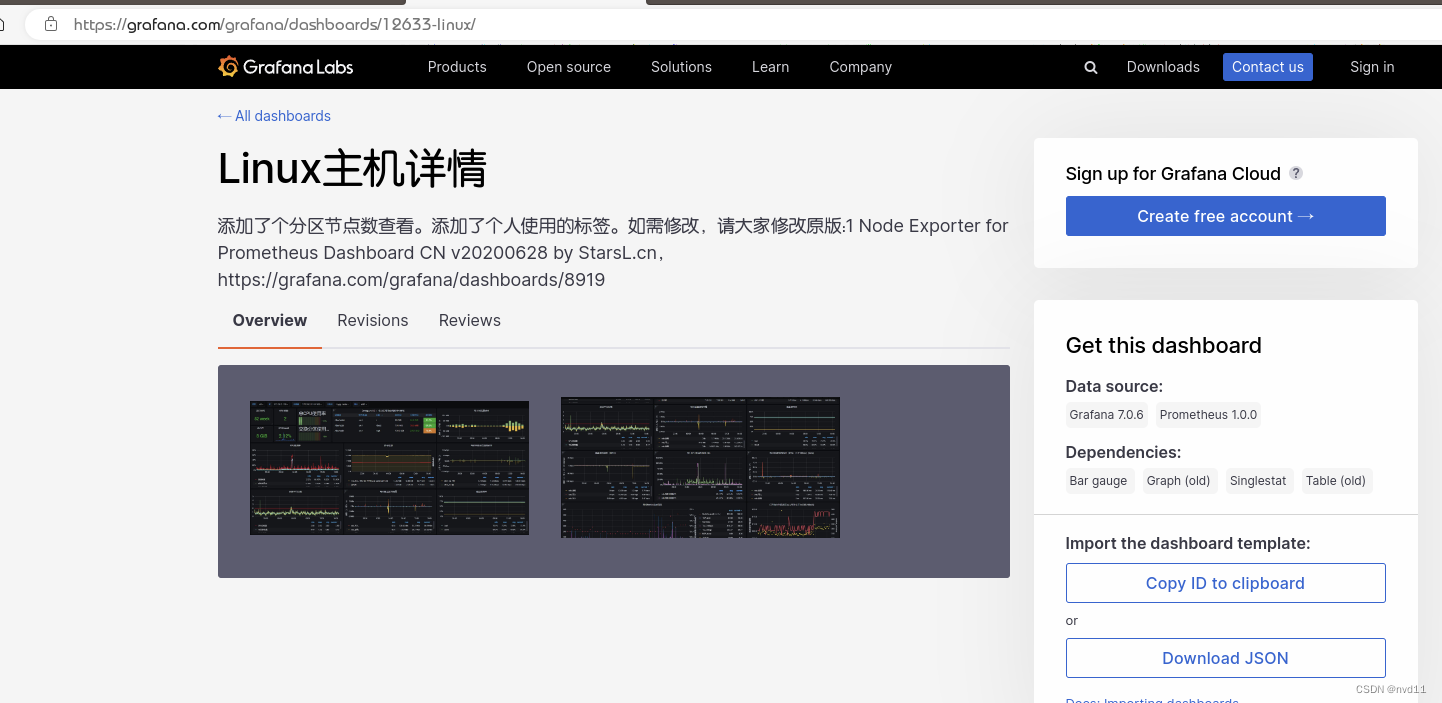
Task: Open the Learn menu
Action: point(770,67)
